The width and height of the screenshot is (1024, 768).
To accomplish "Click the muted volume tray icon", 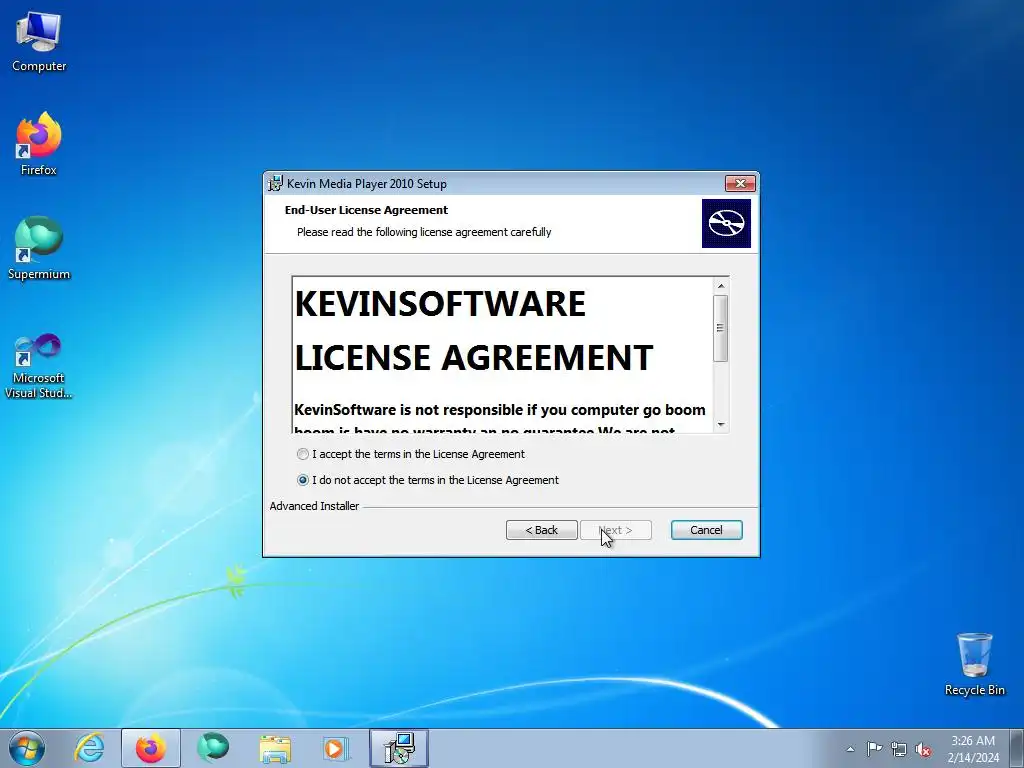I will pyautogui.click(x=923, y=749).
